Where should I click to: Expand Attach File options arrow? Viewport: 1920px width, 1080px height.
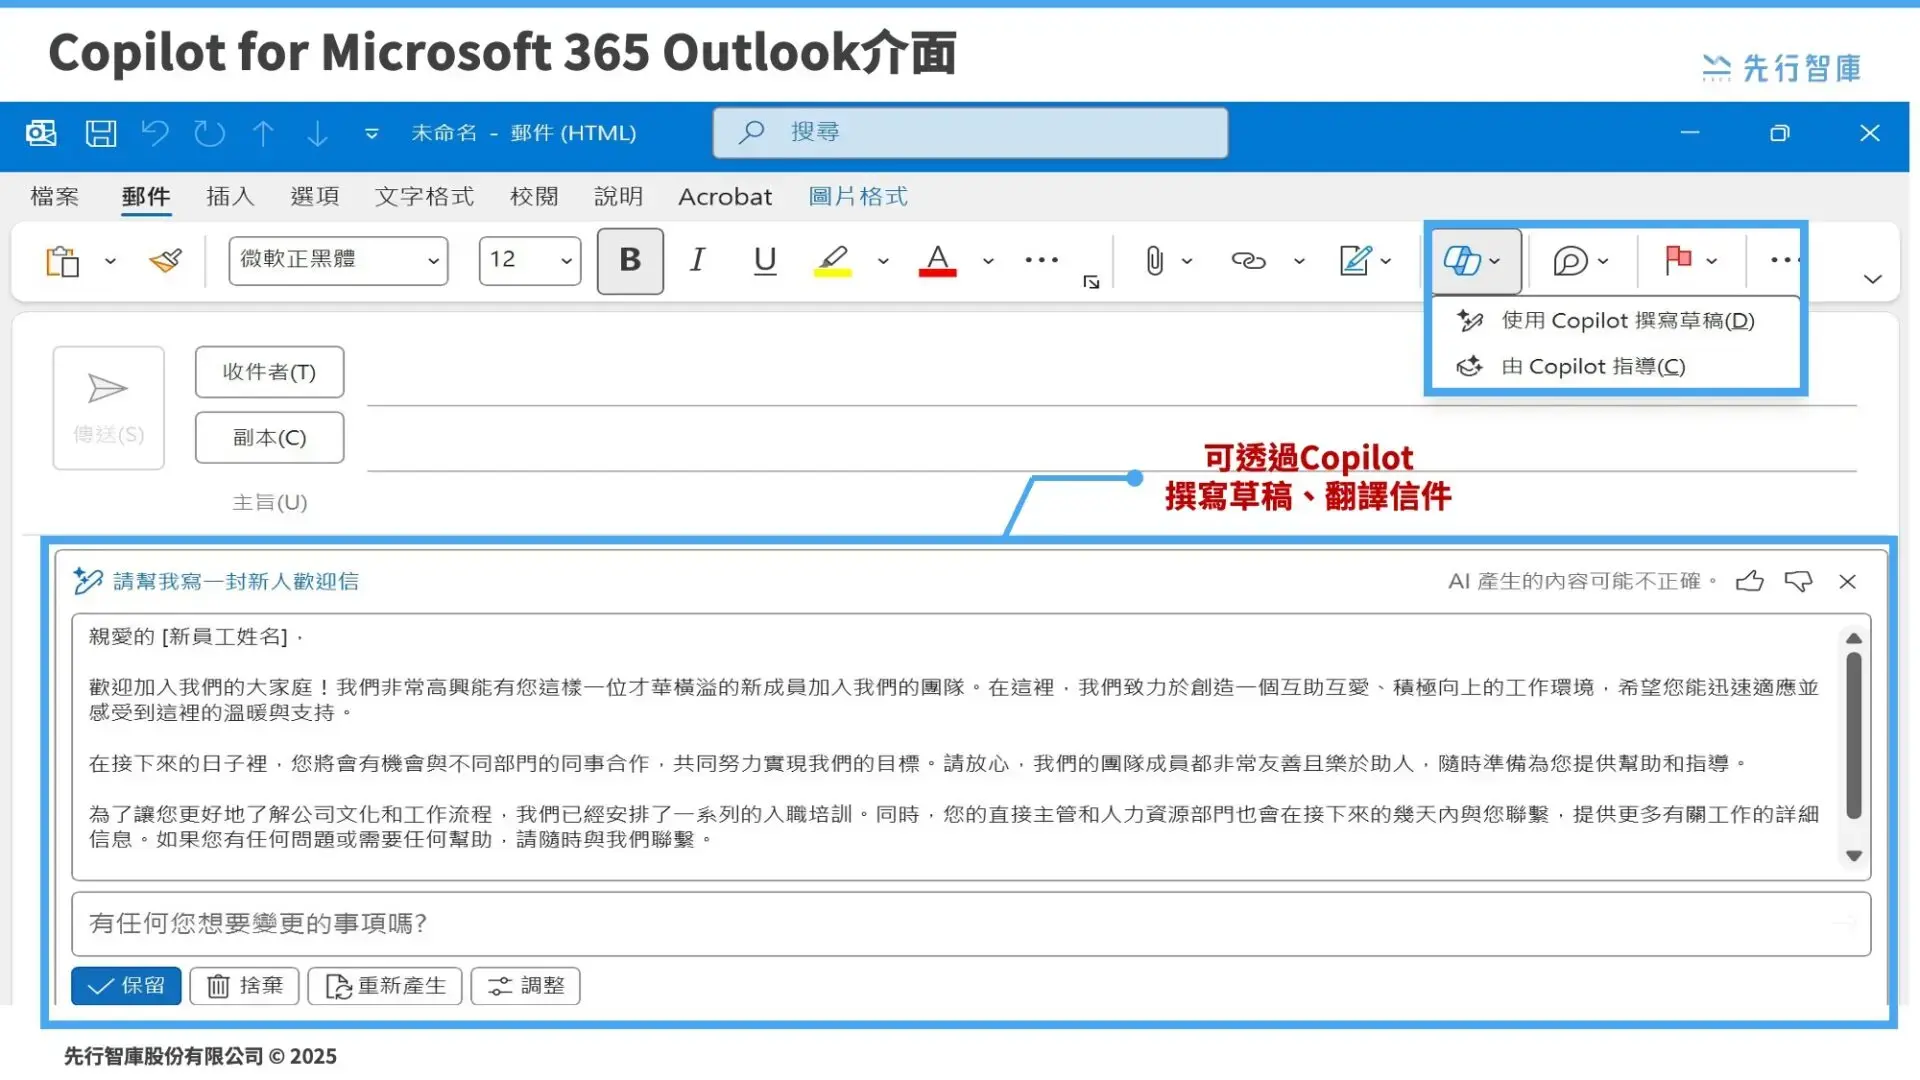click(1187, 262)
